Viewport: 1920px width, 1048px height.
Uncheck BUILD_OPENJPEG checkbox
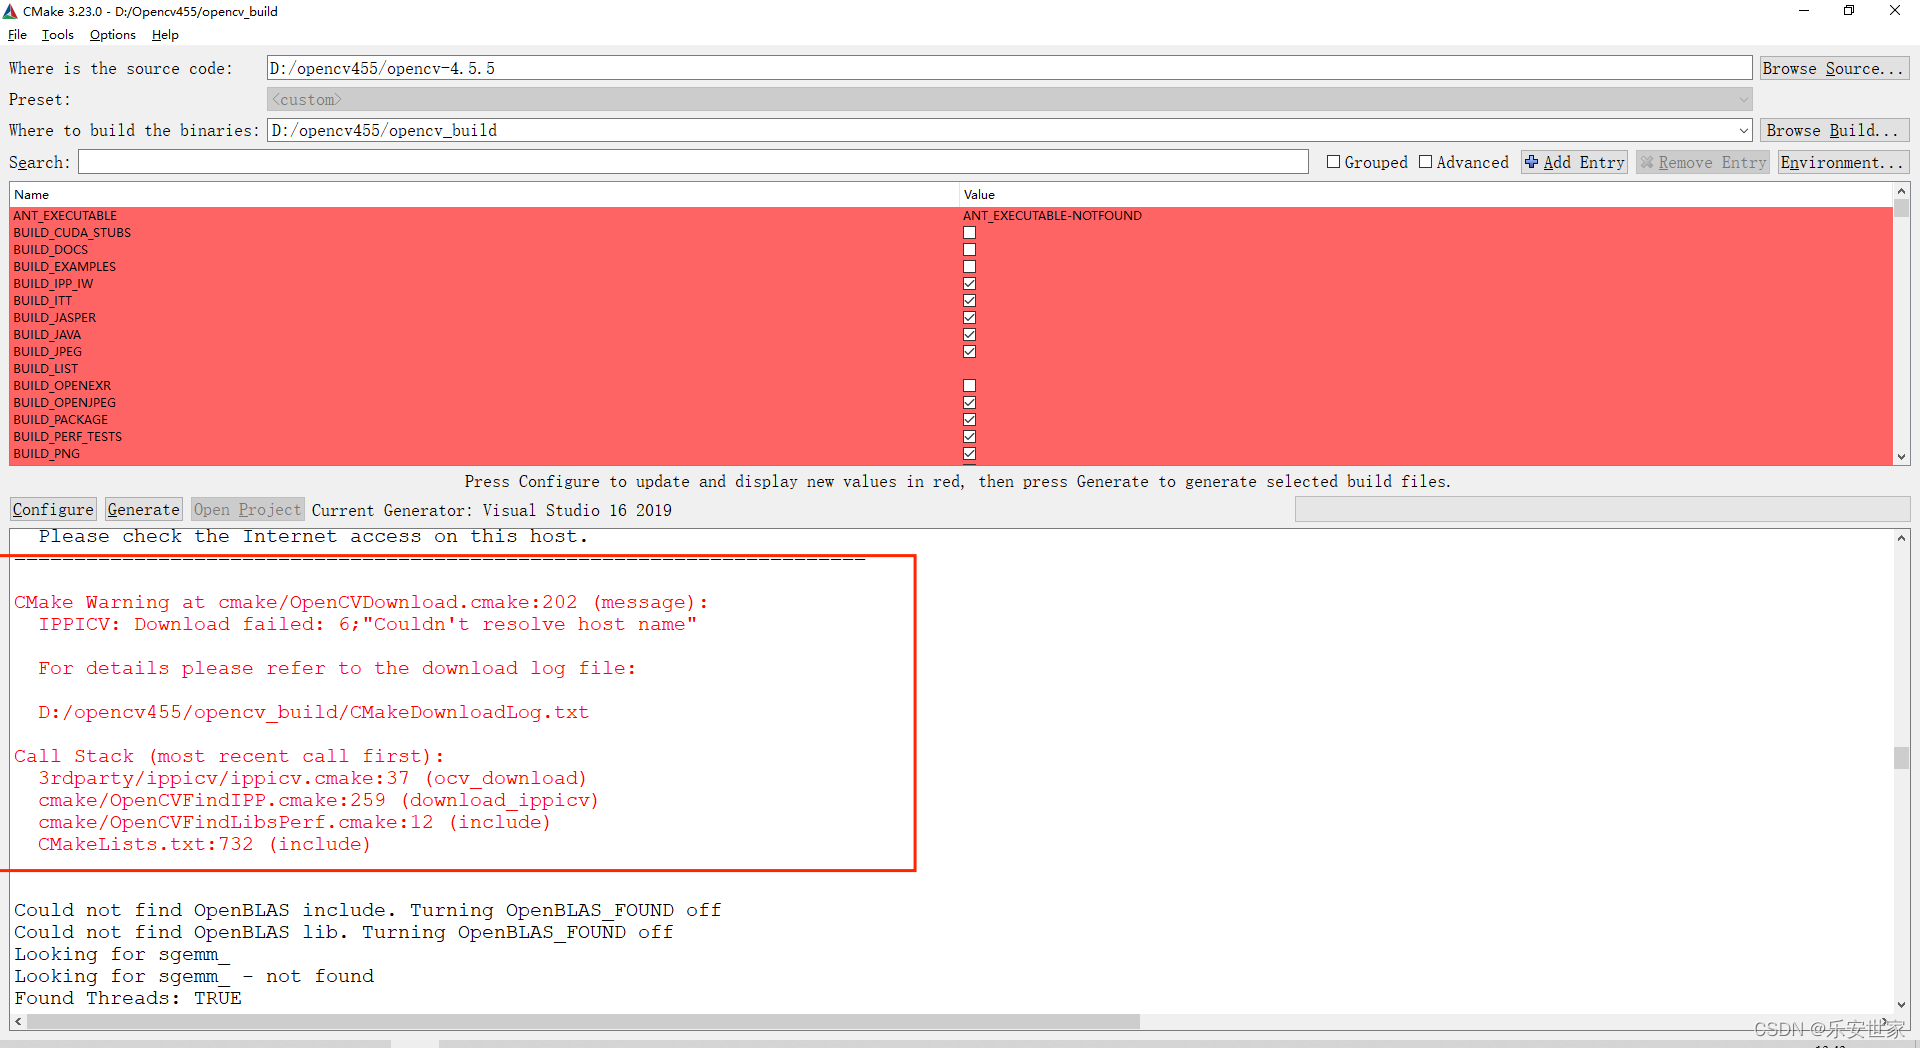click(x=969, y=403)
